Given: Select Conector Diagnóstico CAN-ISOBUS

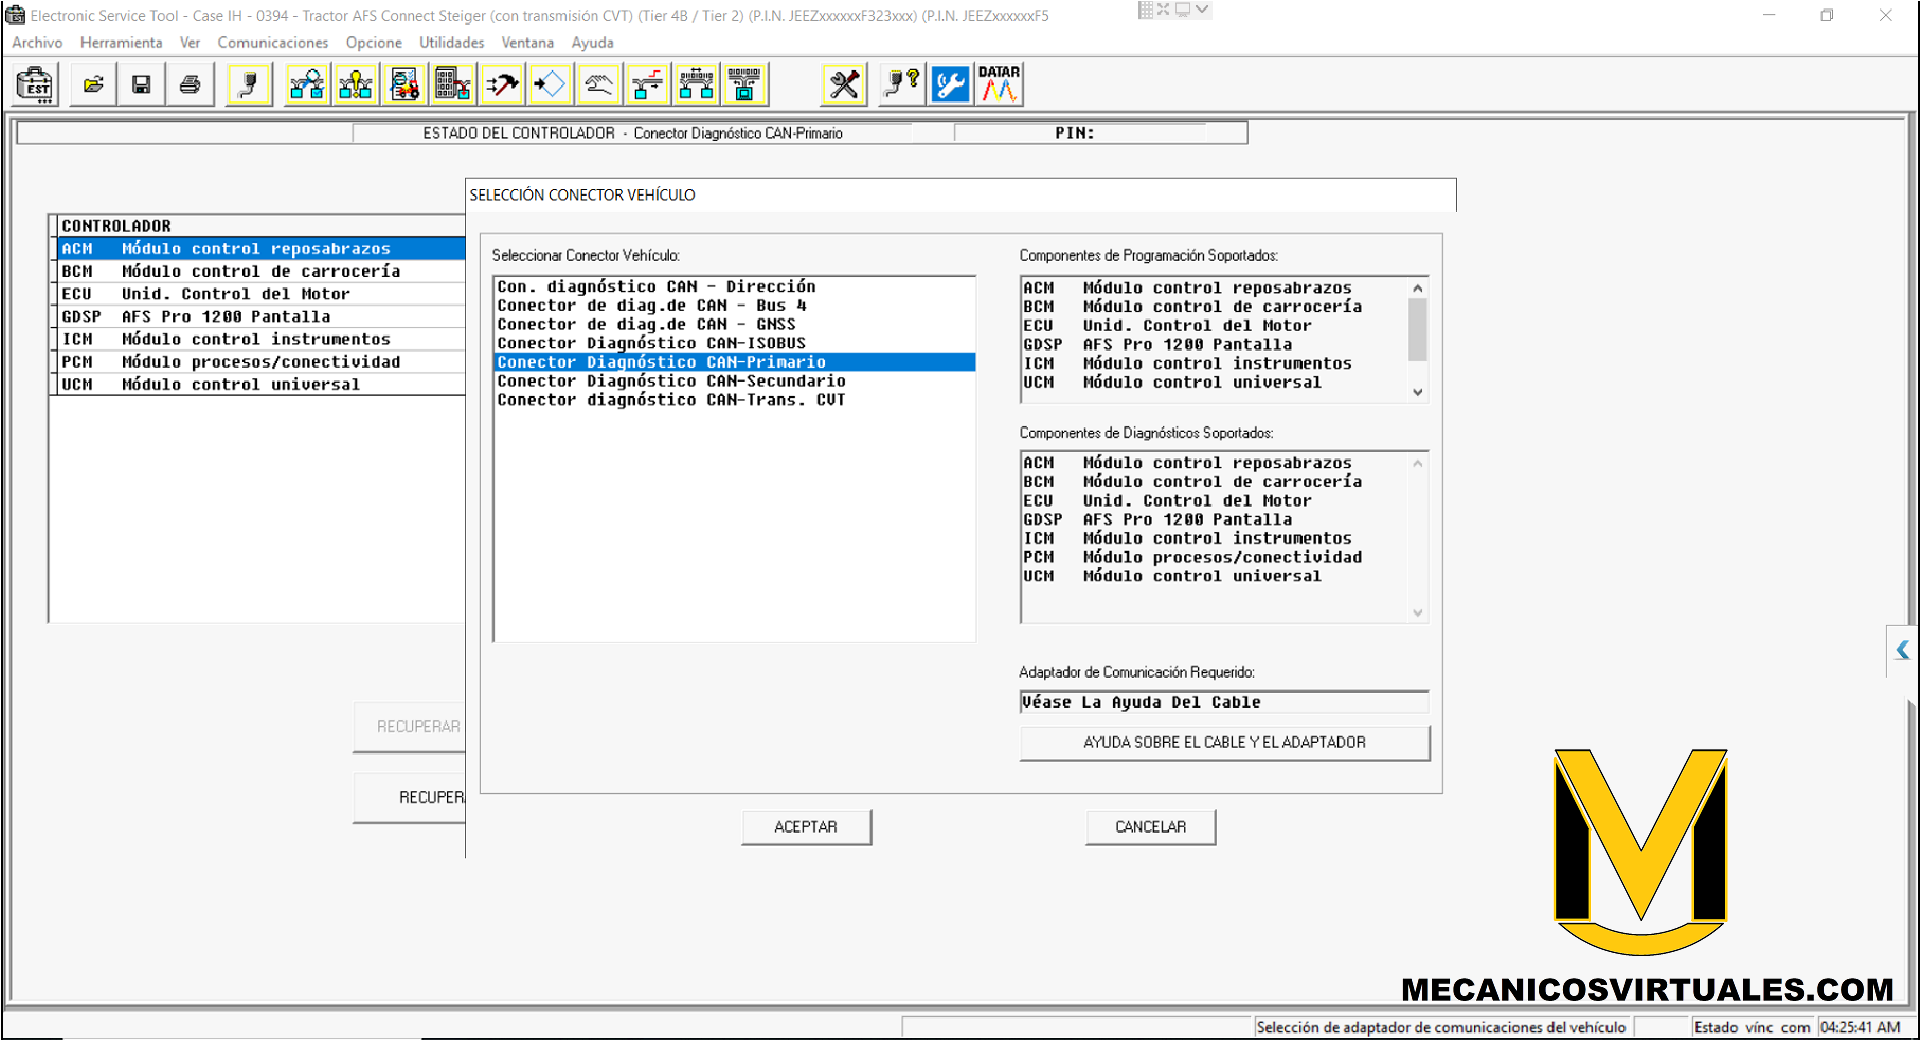Looking at the screenshot, I should point(734,344).
